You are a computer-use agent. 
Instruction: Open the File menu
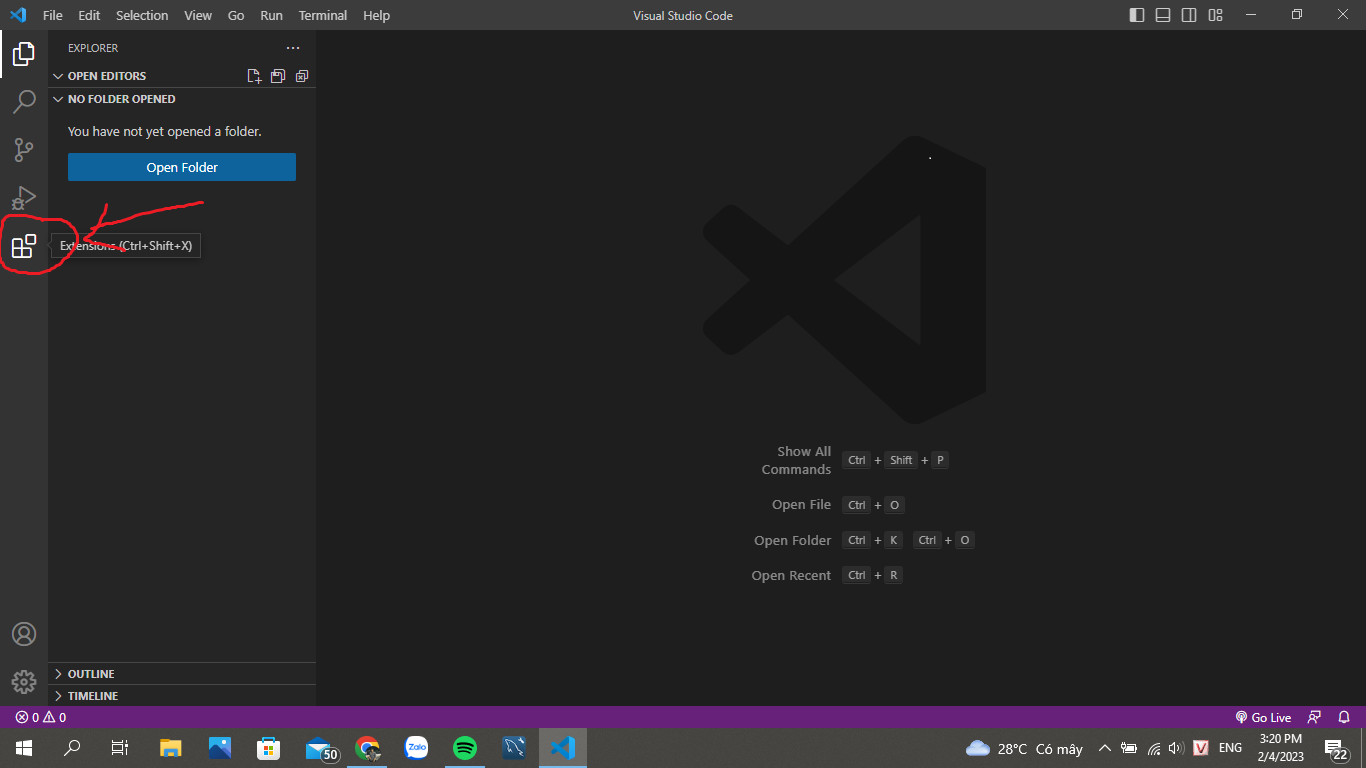click(52, 15)
